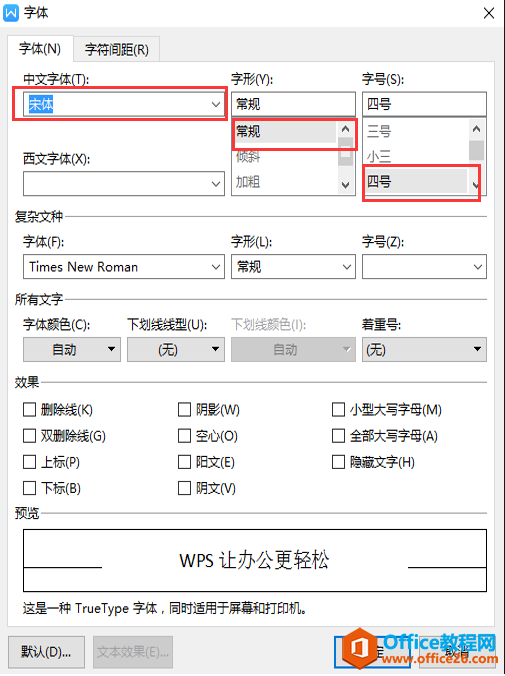
Task: Open the 中文字体 combo box dropdown arrow
Action: click(x=216, y=104)
